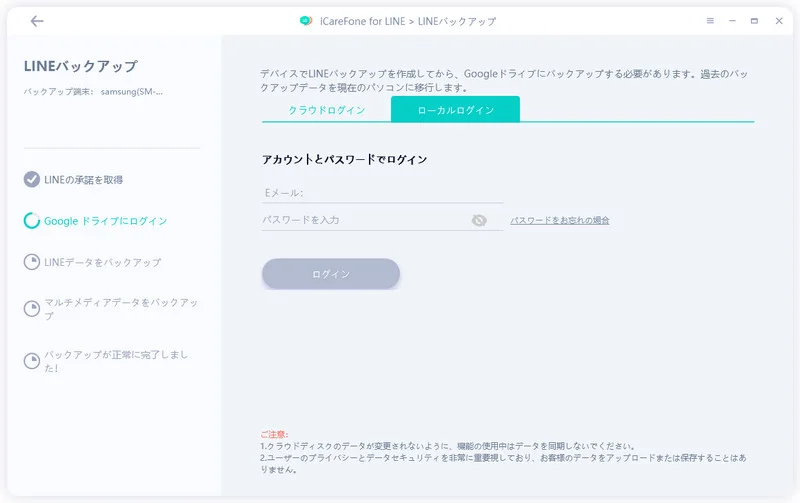Select the ローカルログイン tab
Viewport: 800px width, 503px height.
(455, 110)
